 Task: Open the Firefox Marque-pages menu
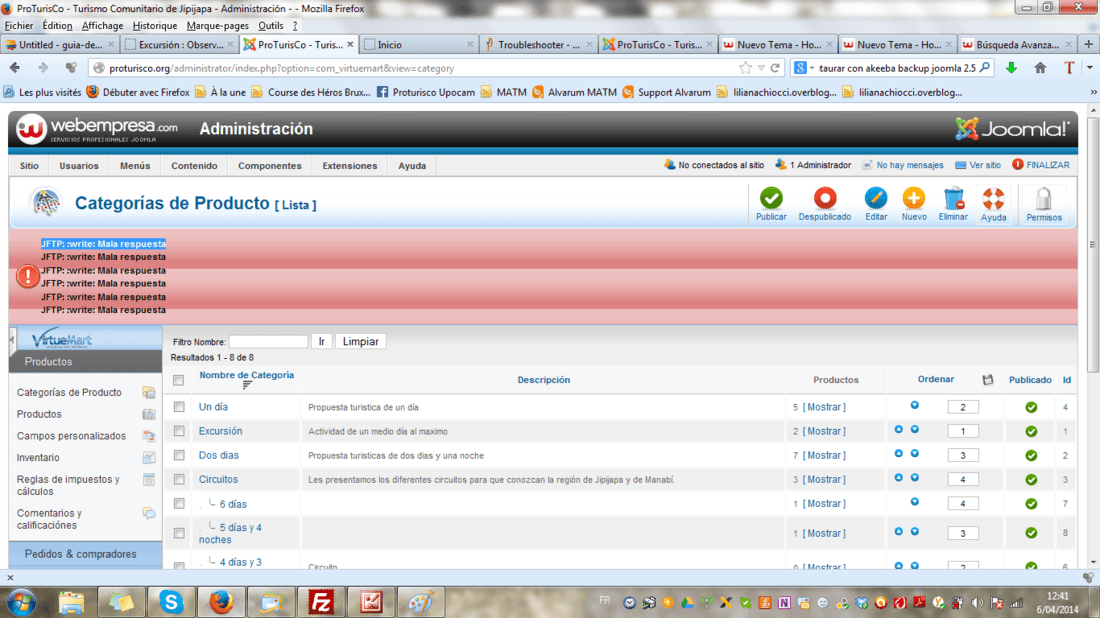tap(217, 25)
